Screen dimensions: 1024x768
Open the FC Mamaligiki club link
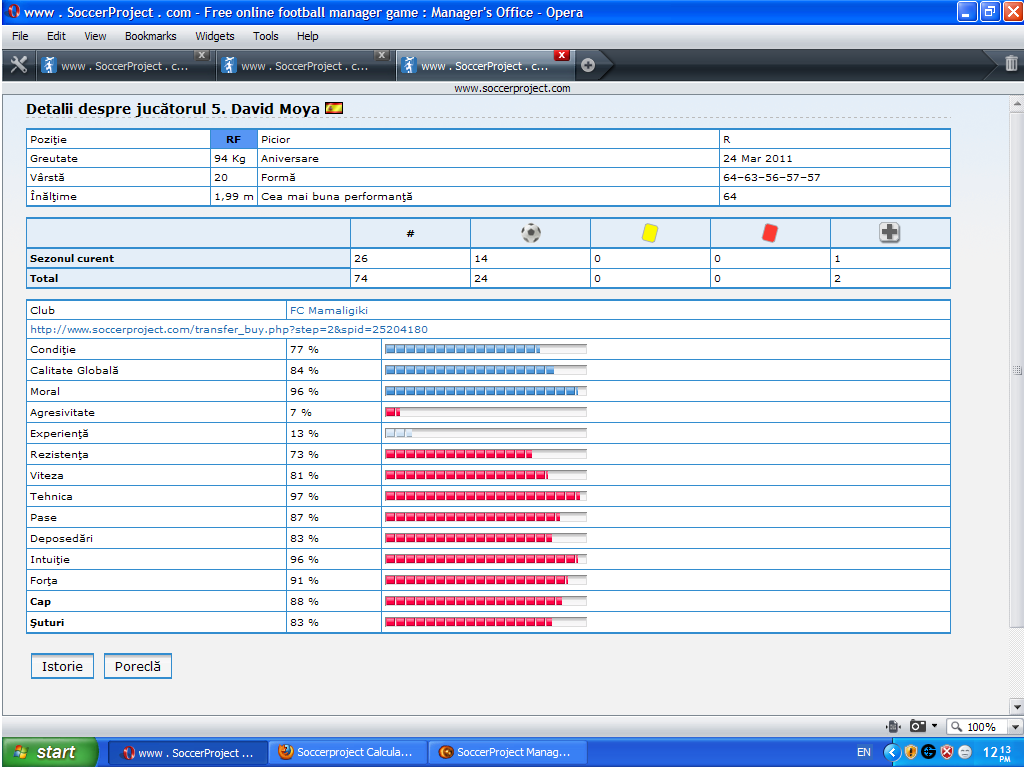(x=329, y=310)
